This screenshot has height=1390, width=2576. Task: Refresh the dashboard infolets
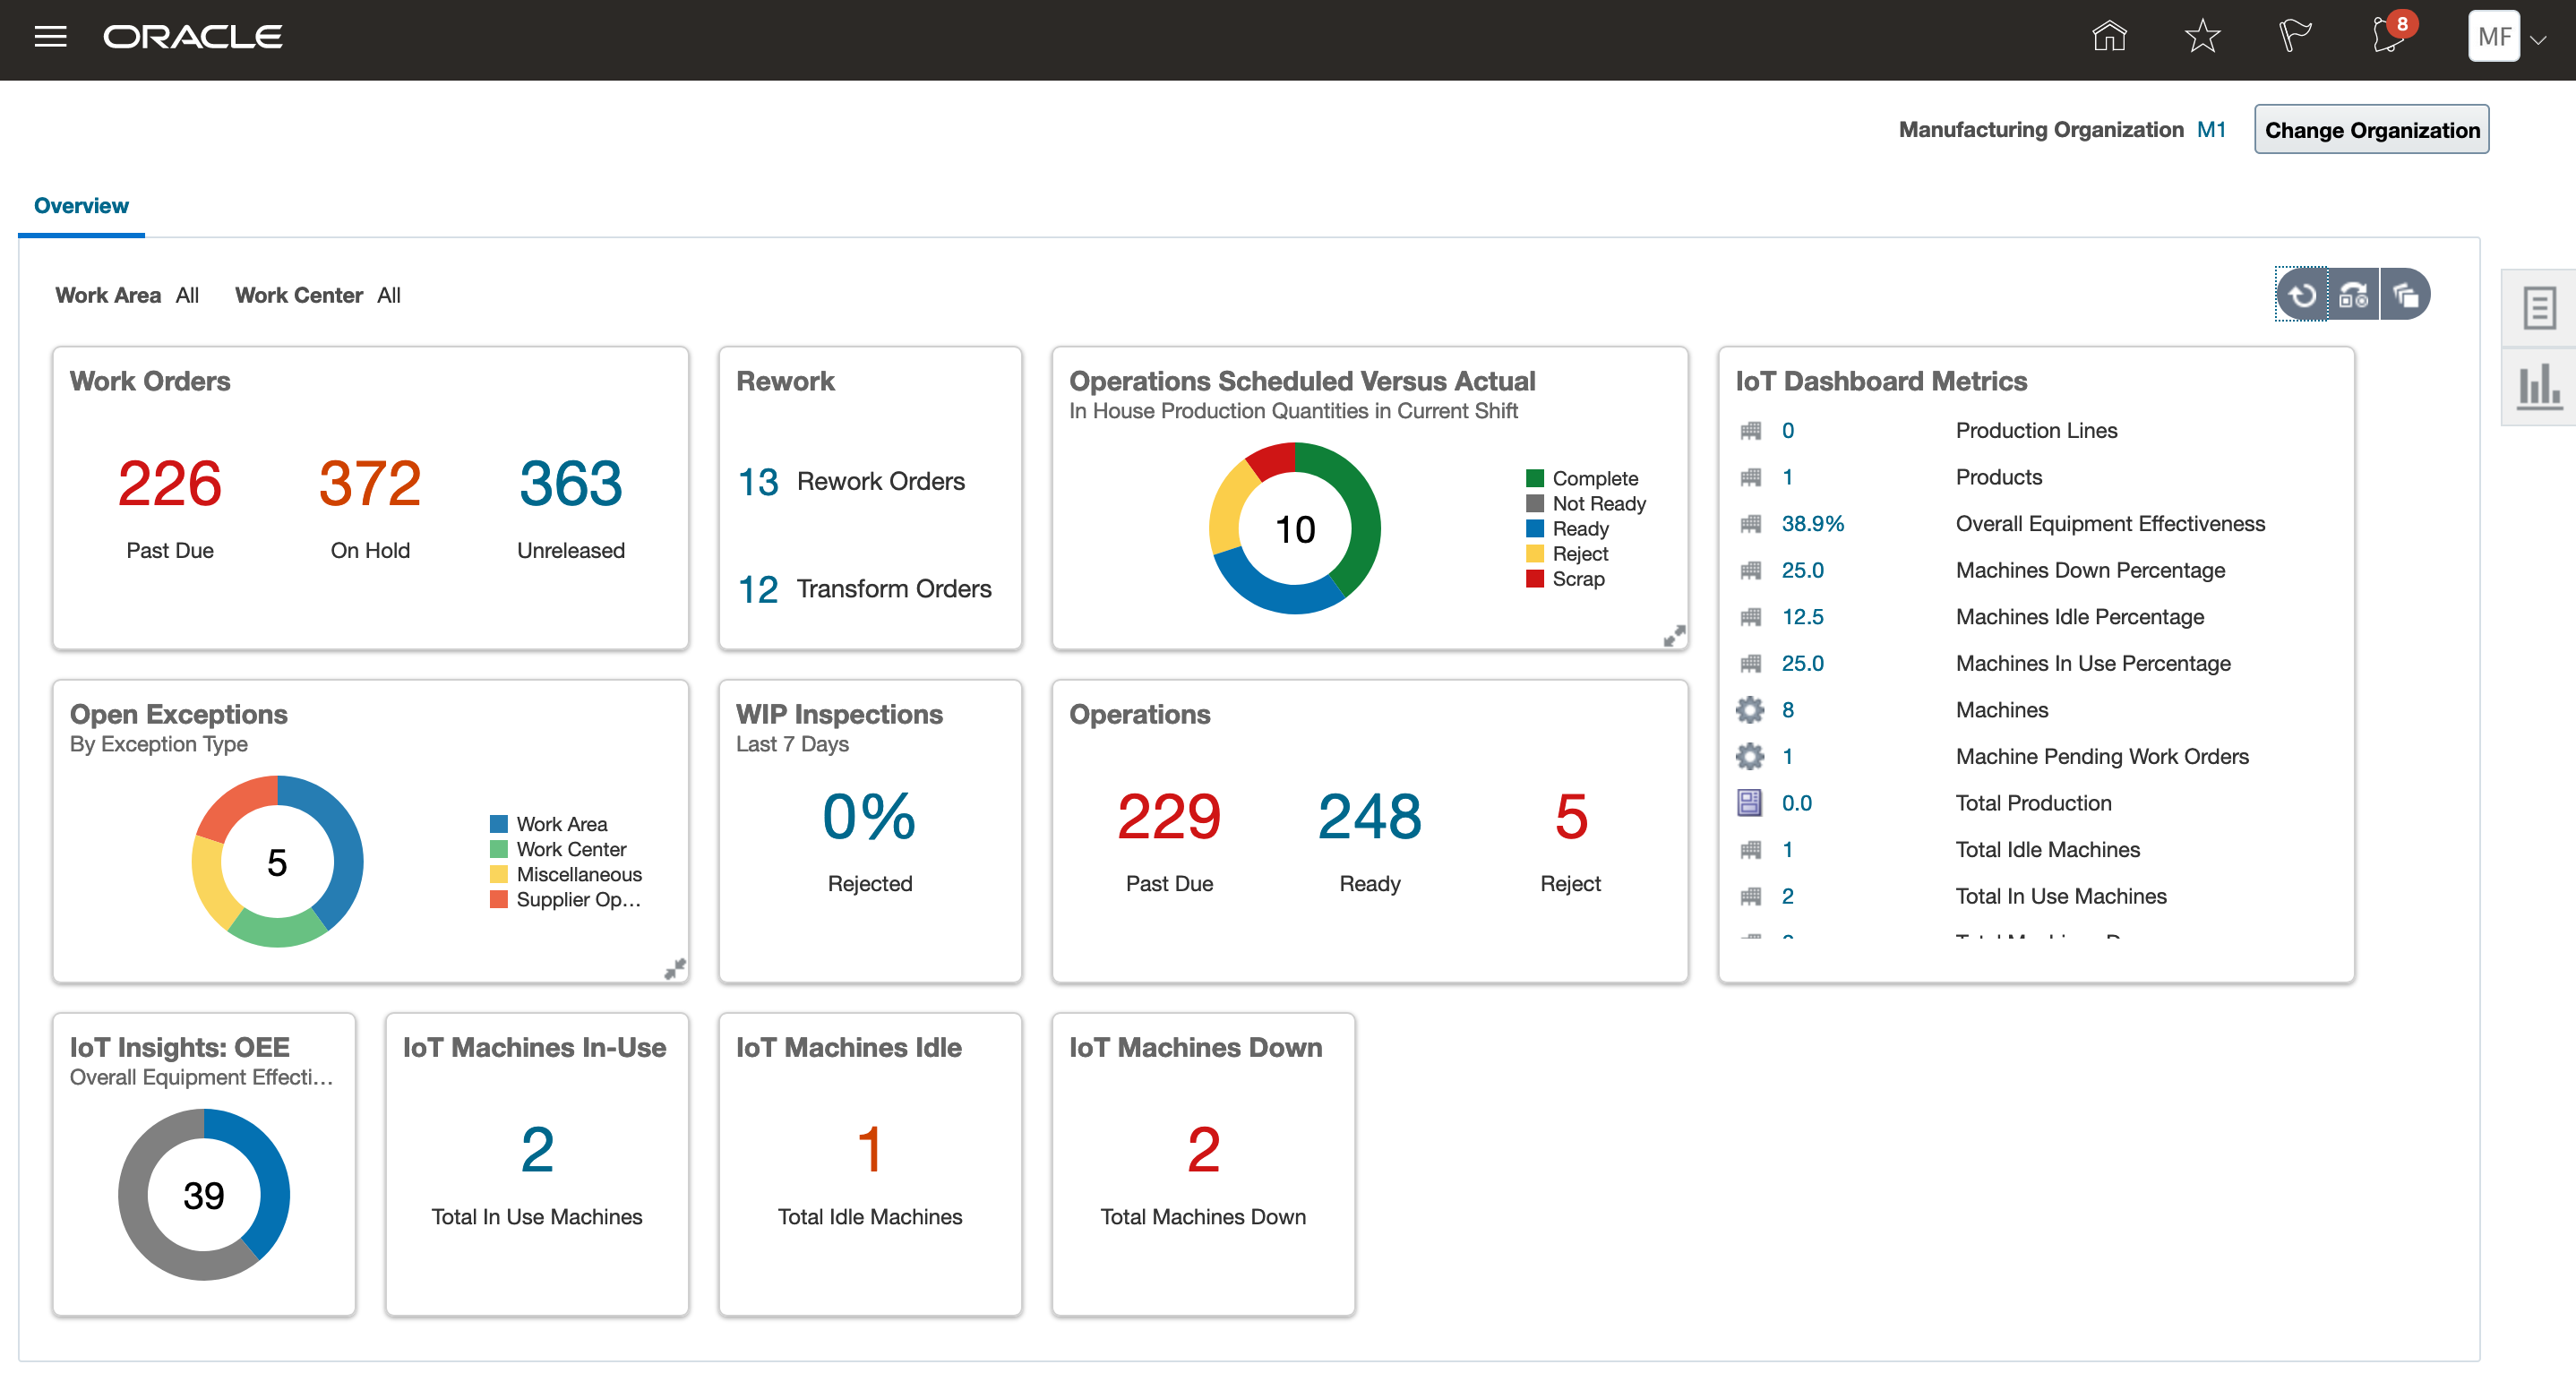[2302, 295]
